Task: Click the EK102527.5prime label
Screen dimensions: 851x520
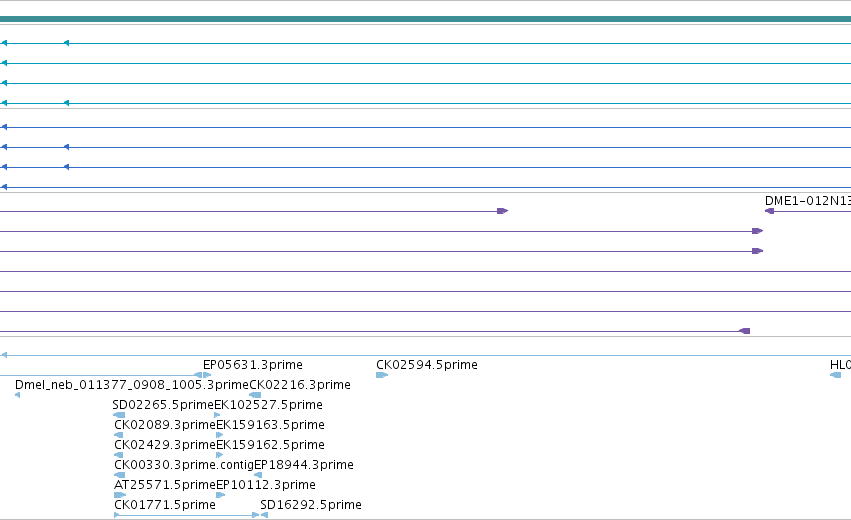Action: click(268, 405)
